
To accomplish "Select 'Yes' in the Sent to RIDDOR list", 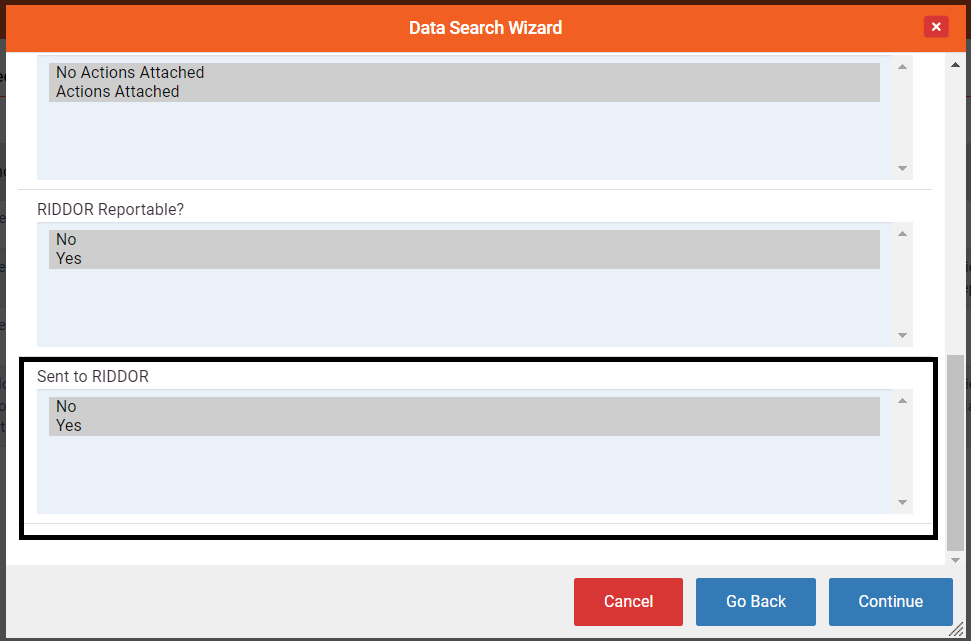I will tap(67, 425).
